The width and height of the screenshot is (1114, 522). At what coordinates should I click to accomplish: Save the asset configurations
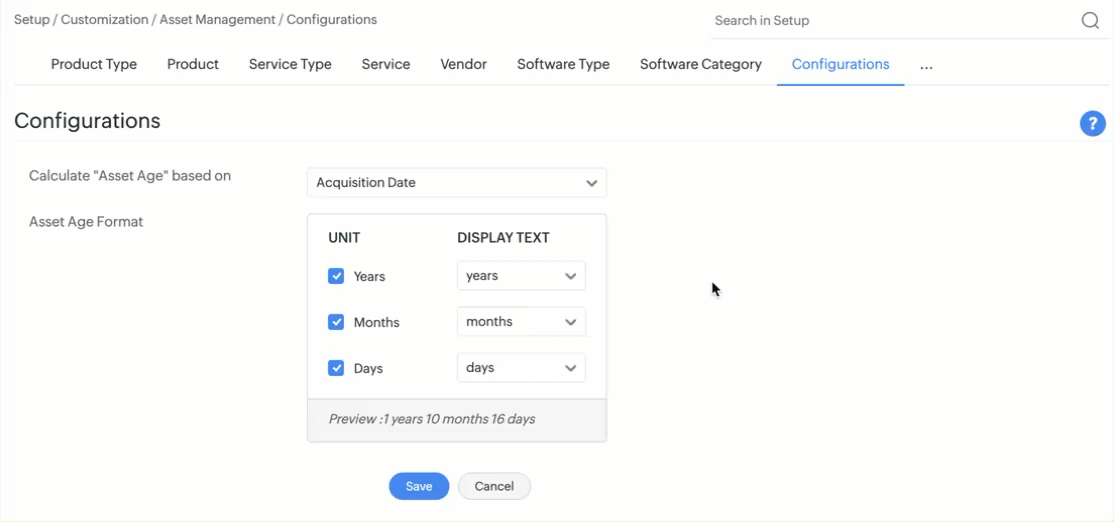[419, 486]
